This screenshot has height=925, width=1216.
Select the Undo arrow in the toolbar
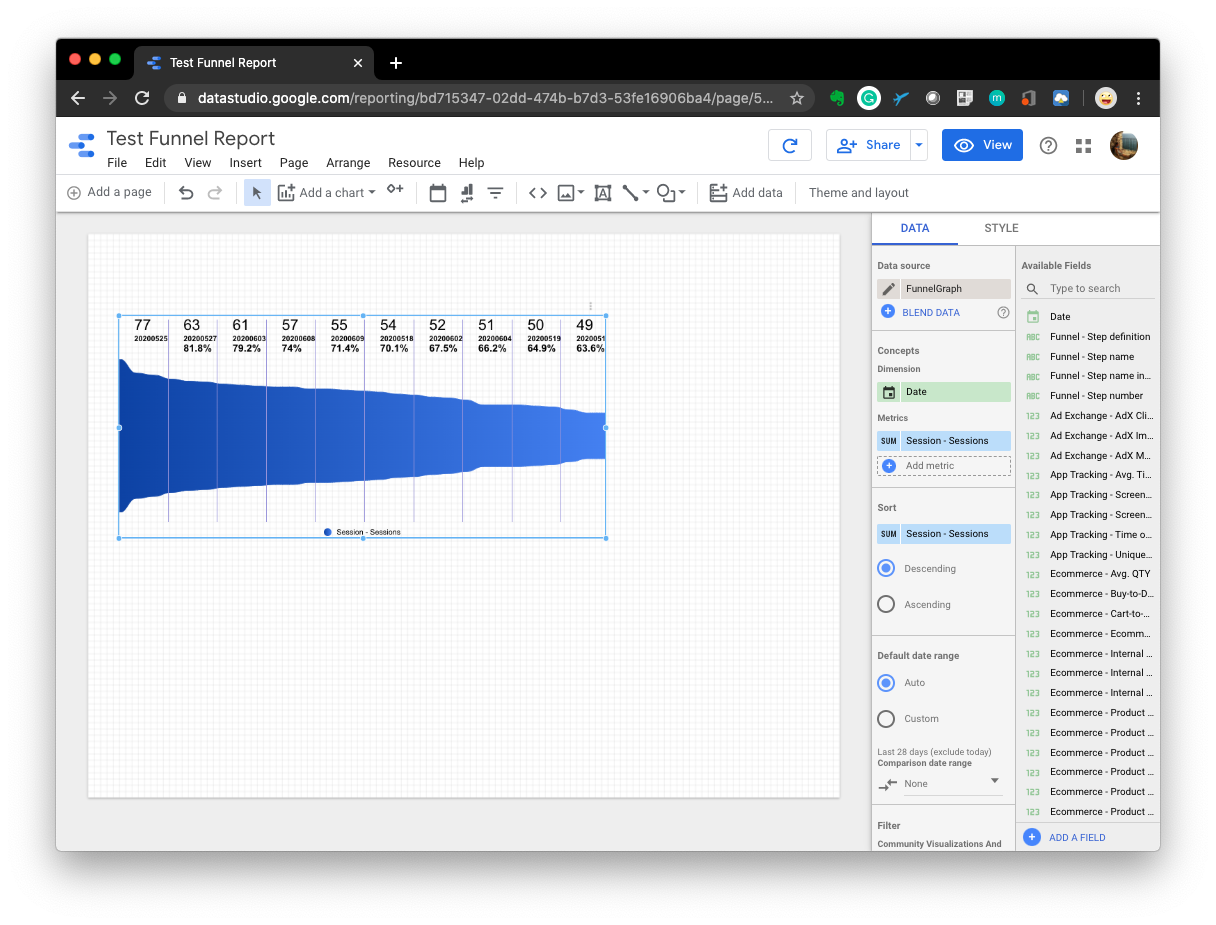click(186, 192)
